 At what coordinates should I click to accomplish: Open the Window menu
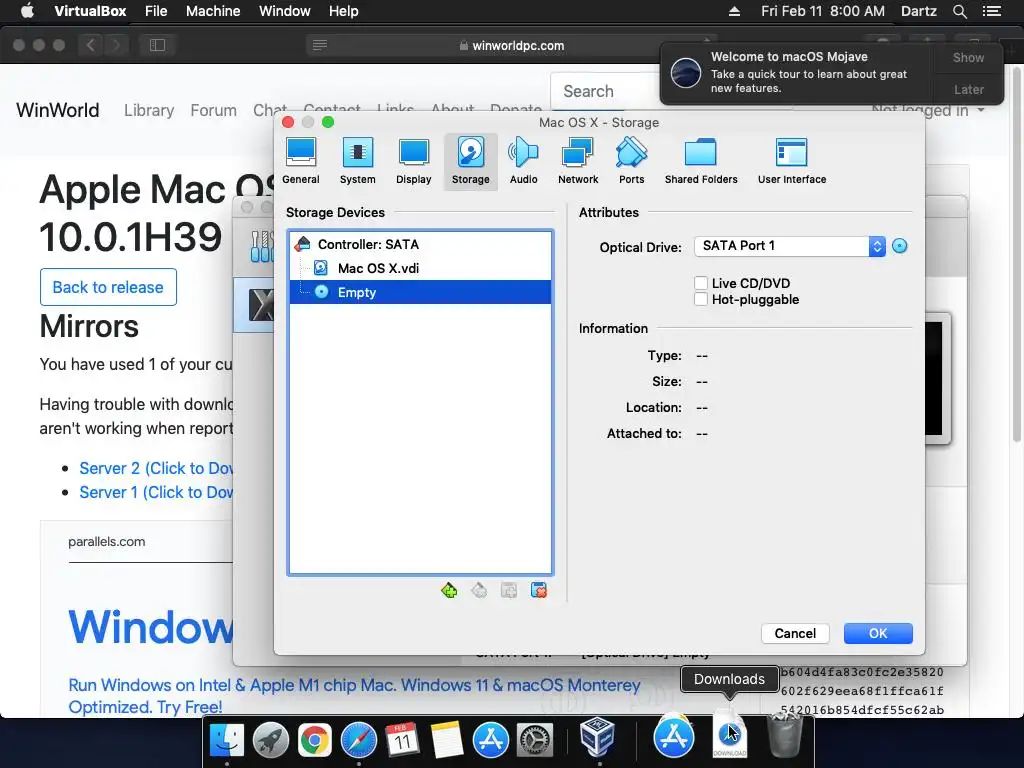click(285, 11)
